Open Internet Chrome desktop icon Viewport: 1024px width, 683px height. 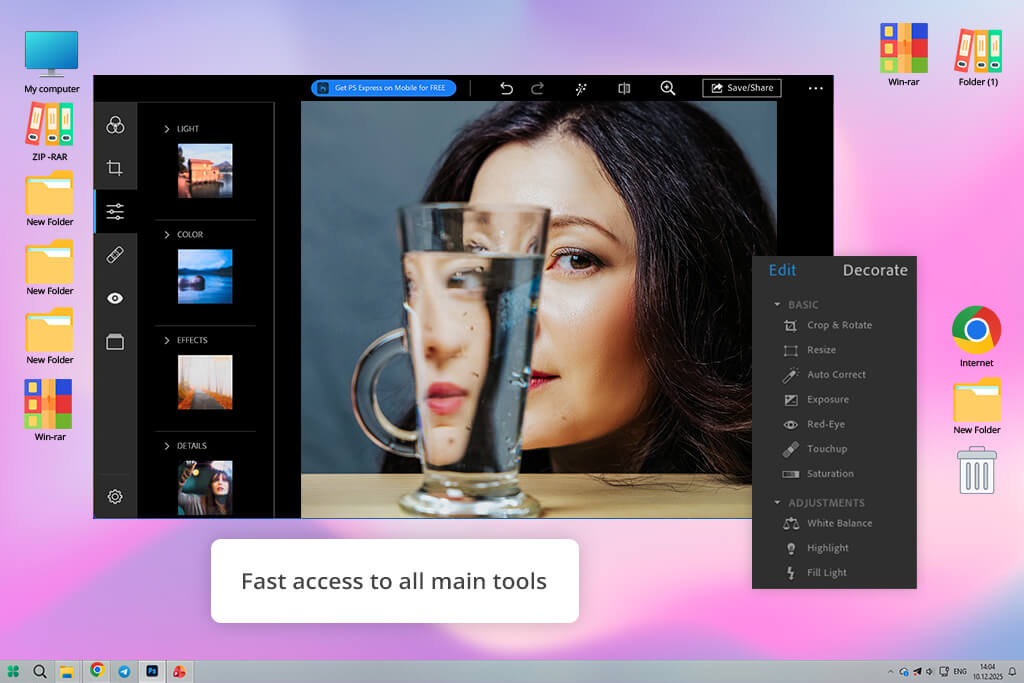click(x=976, y=336)
